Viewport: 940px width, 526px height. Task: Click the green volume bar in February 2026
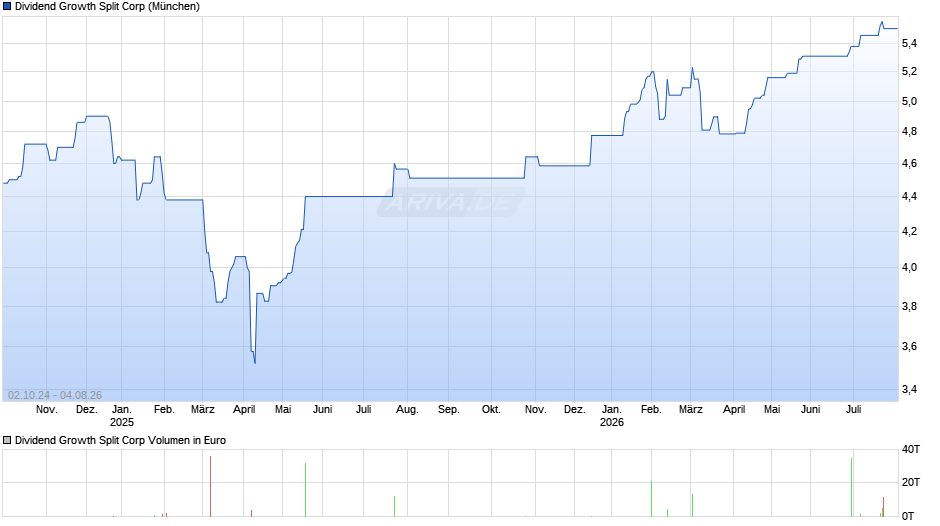[652, 499]
